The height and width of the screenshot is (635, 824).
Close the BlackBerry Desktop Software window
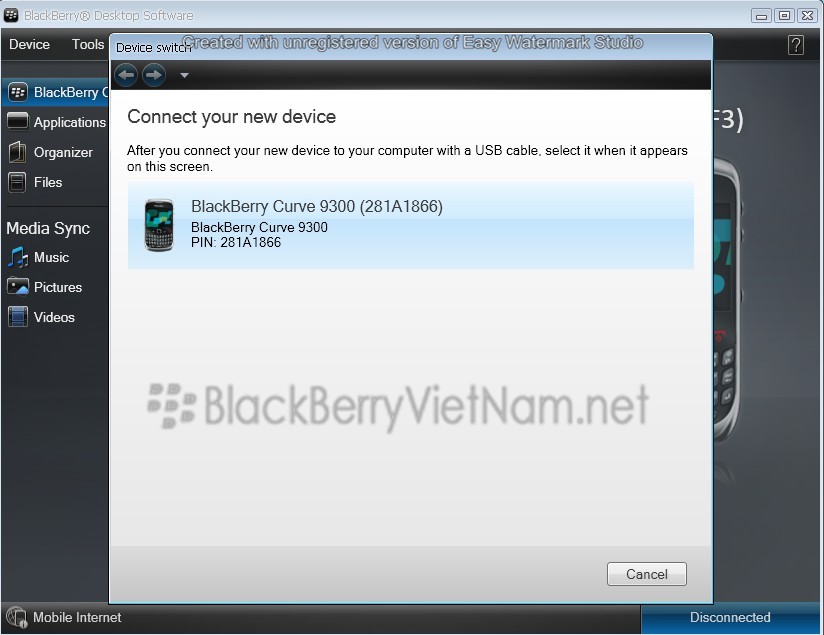807,16
